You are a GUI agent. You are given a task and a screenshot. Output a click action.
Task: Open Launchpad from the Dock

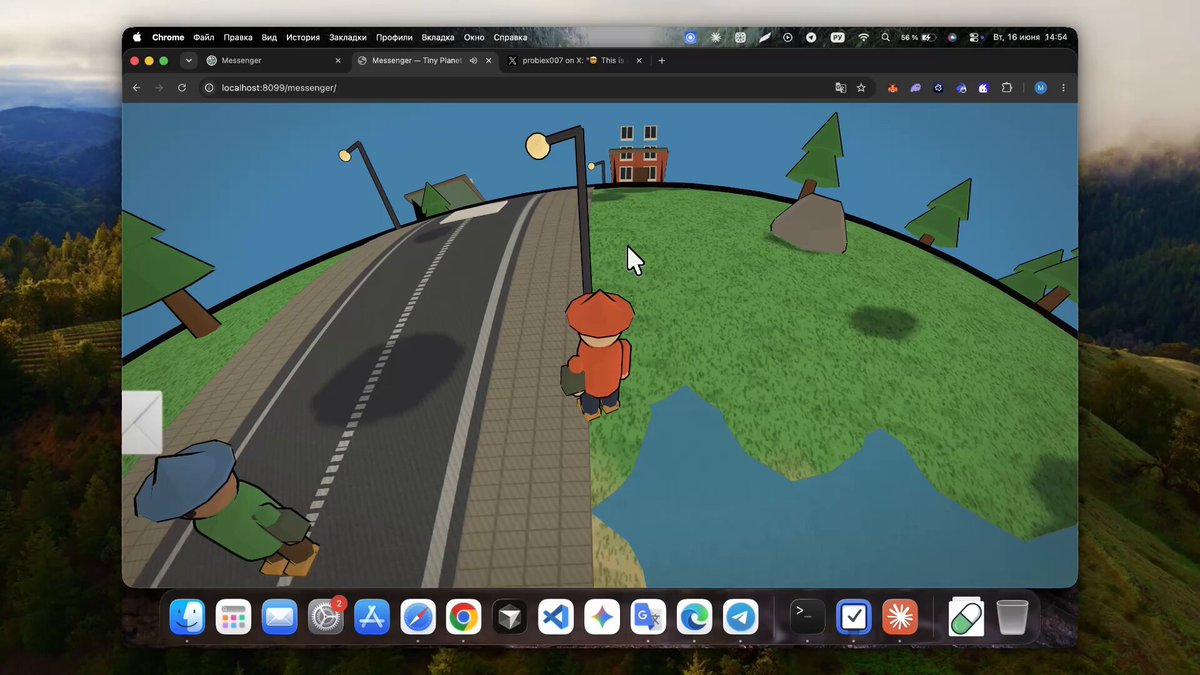[x=233, y=618]
